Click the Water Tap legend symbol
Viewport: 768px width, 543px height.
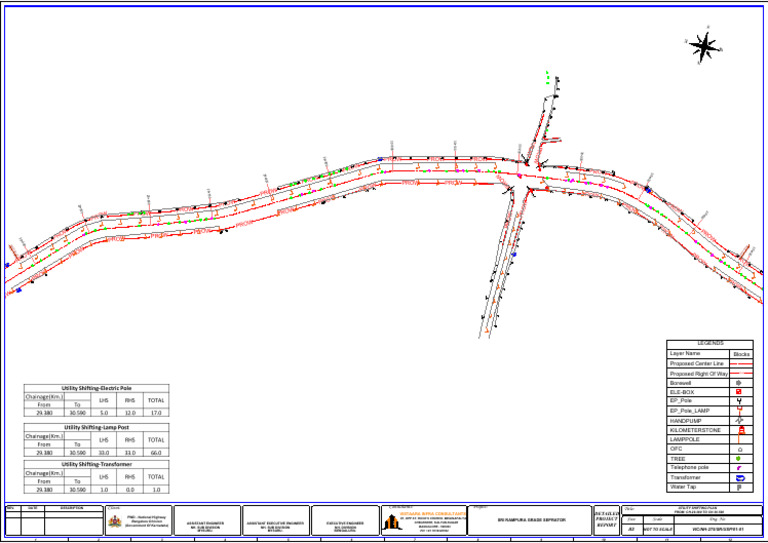739,487
